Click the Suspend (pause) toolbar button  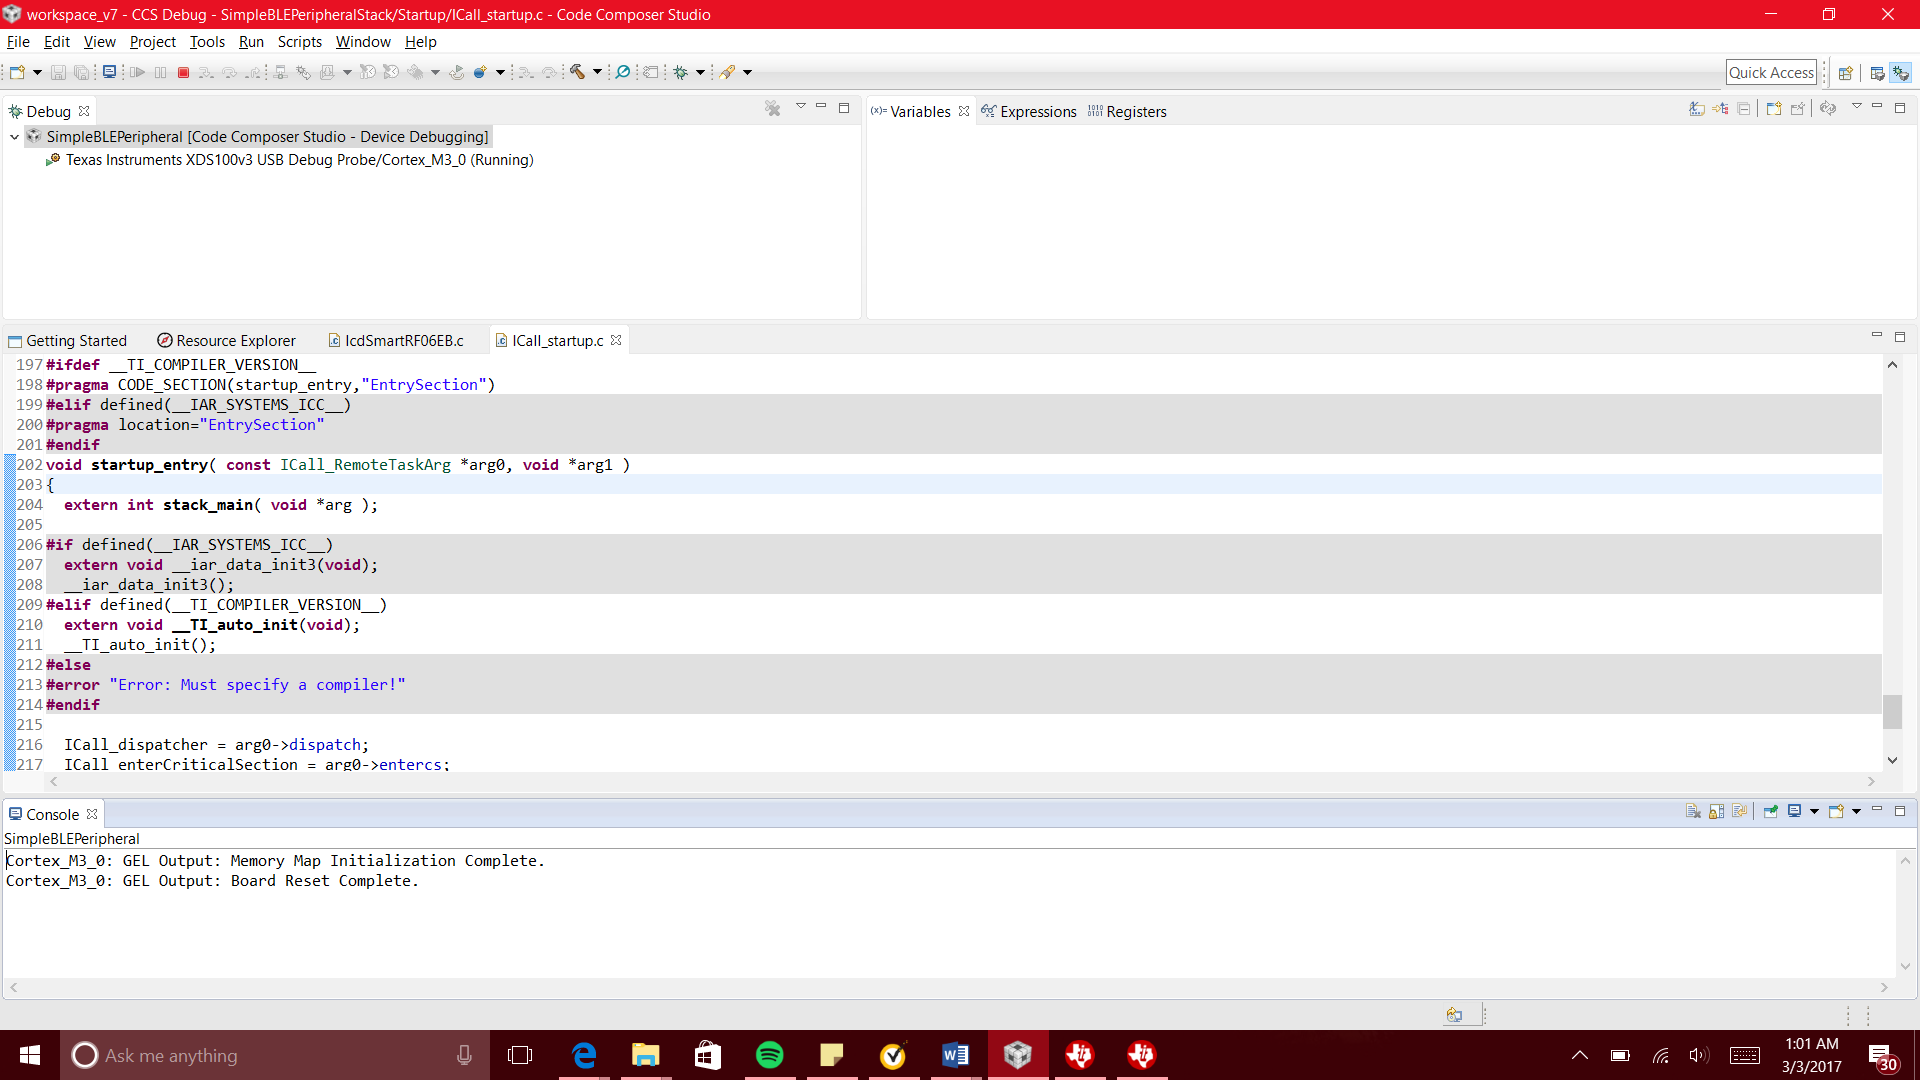coord(160,72)
